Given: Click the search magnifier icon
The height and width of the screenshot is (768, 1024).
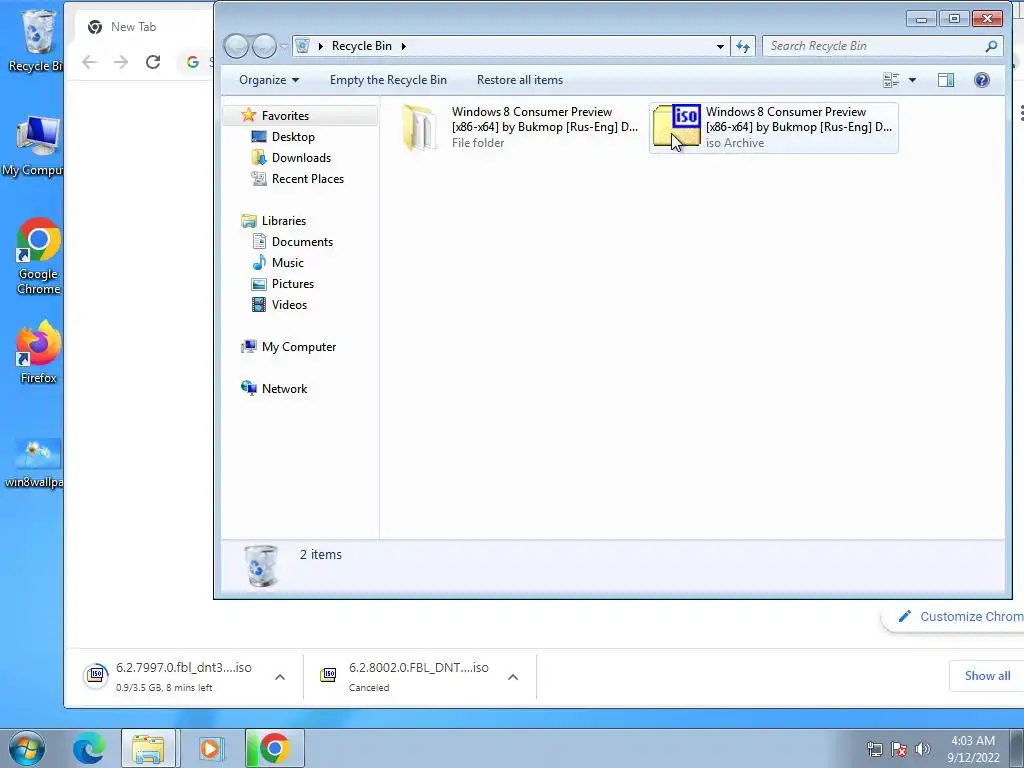Looking at the screenshot, I should pyautogui.click(x=991, y=46).
